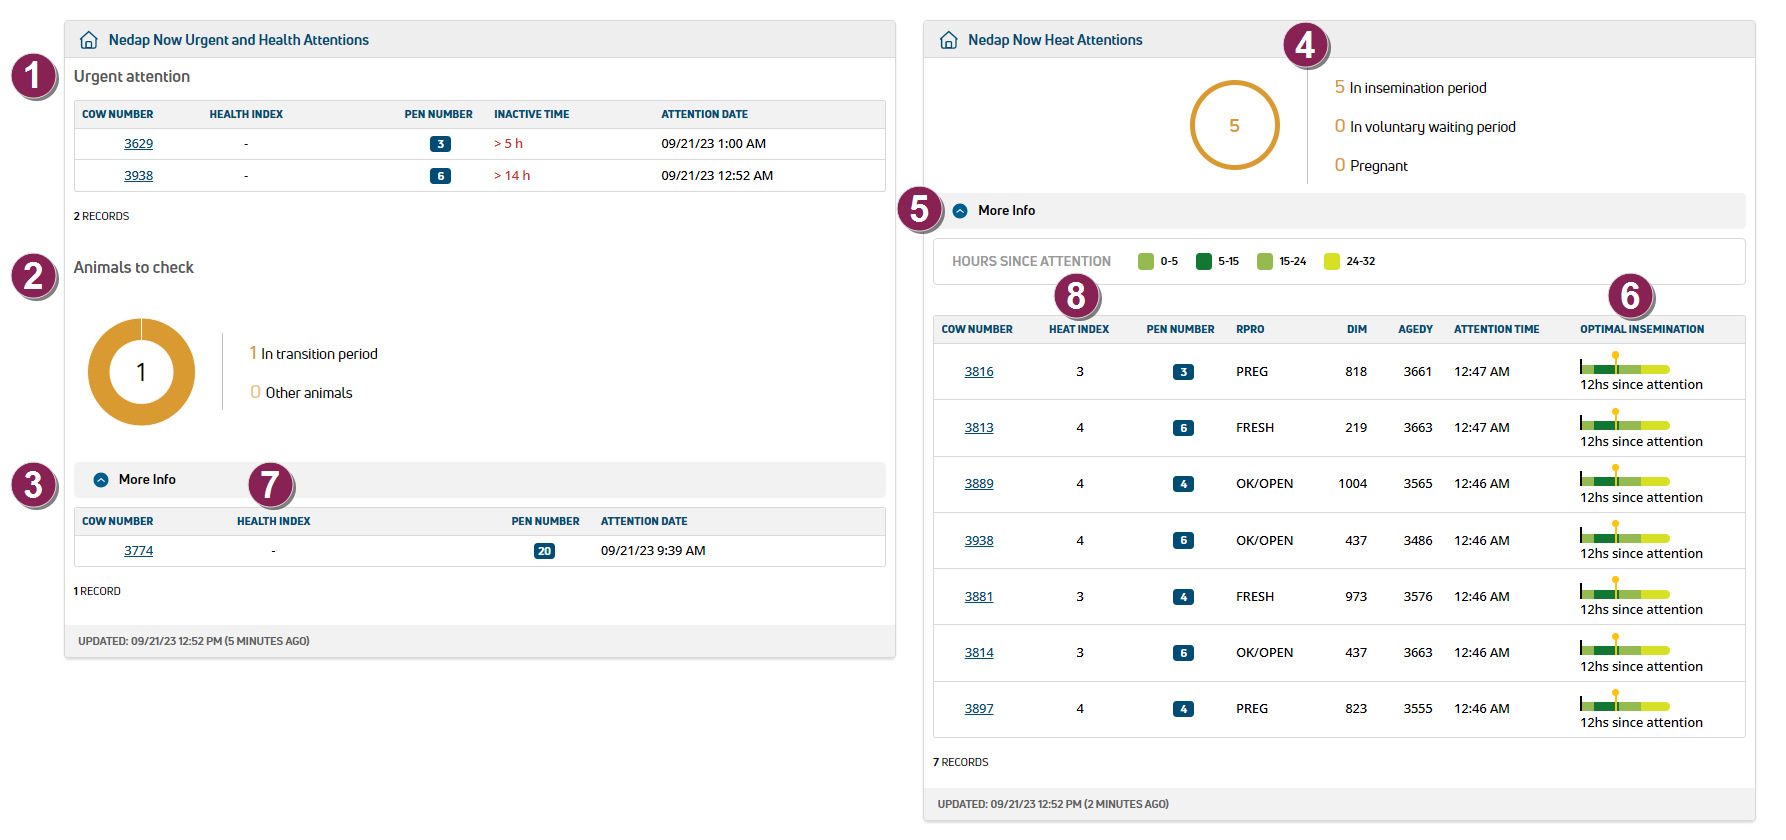Click the Animals to check donut chart
Viewport: 1786px width, 840px height.
(x=141, y=372)
